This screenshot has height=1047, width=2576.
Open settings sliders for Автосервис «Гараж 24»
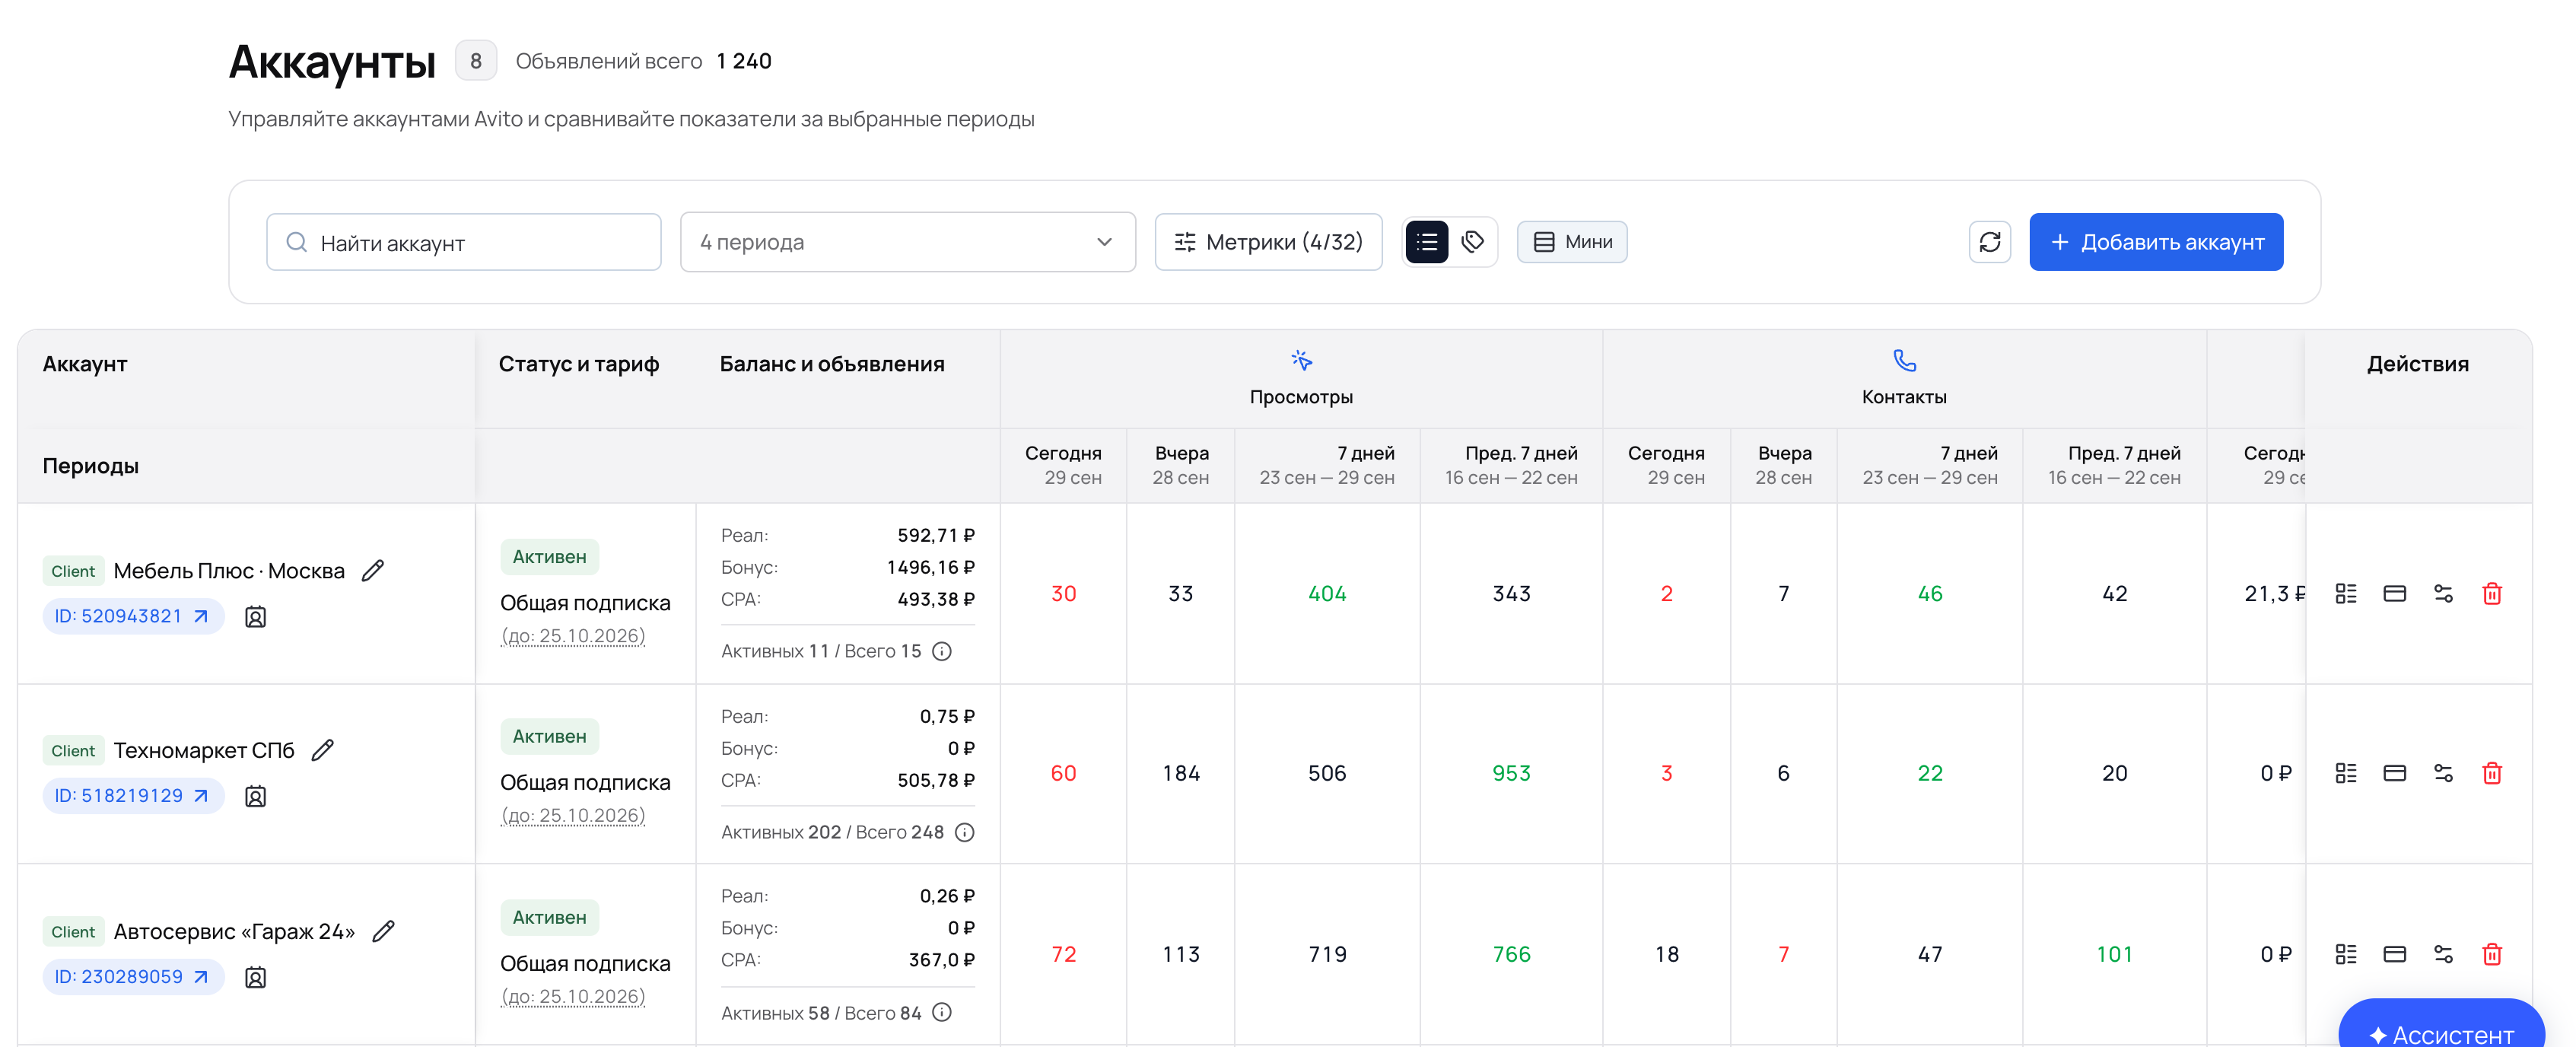2443,954
